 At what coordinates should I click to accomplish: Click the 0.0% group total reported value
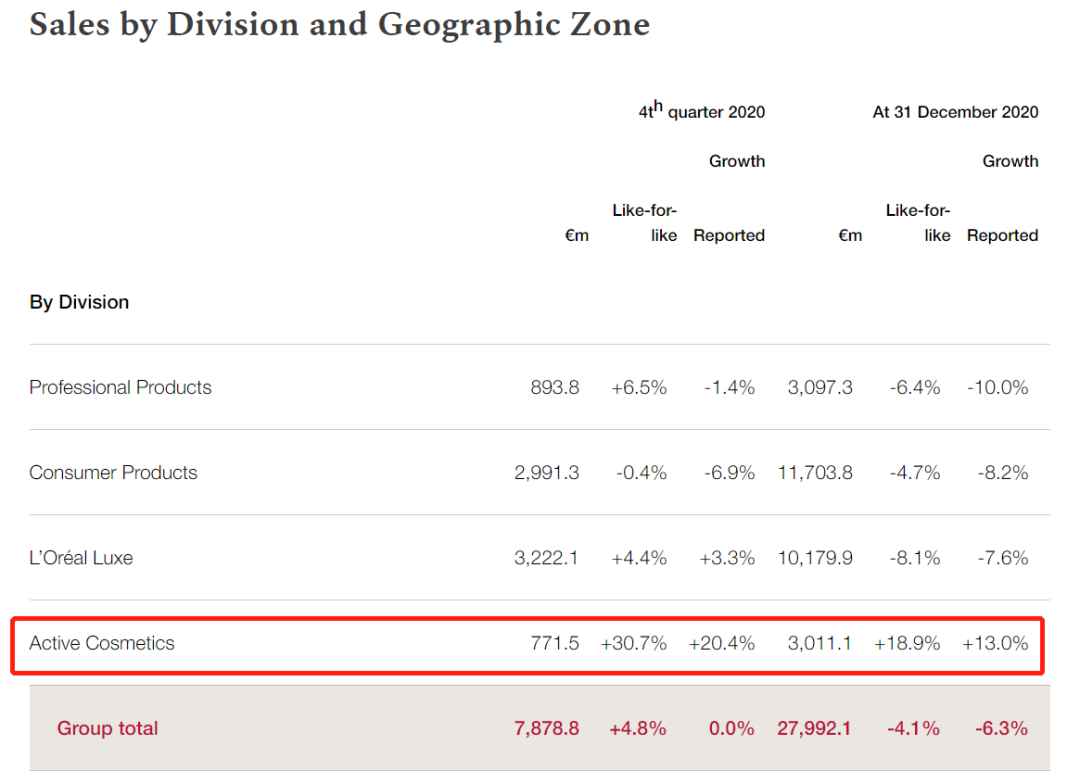pos(731,729)
